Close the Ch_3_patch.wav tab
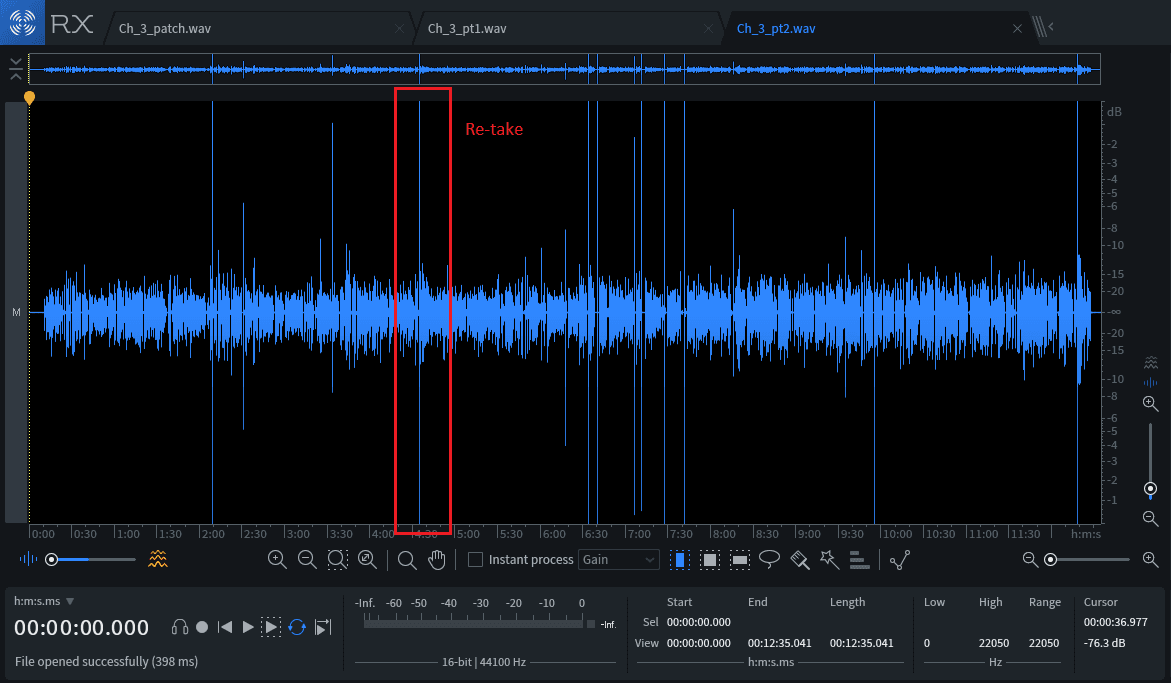The width and height of the screenshot is (1171, 683). (400, 28)
